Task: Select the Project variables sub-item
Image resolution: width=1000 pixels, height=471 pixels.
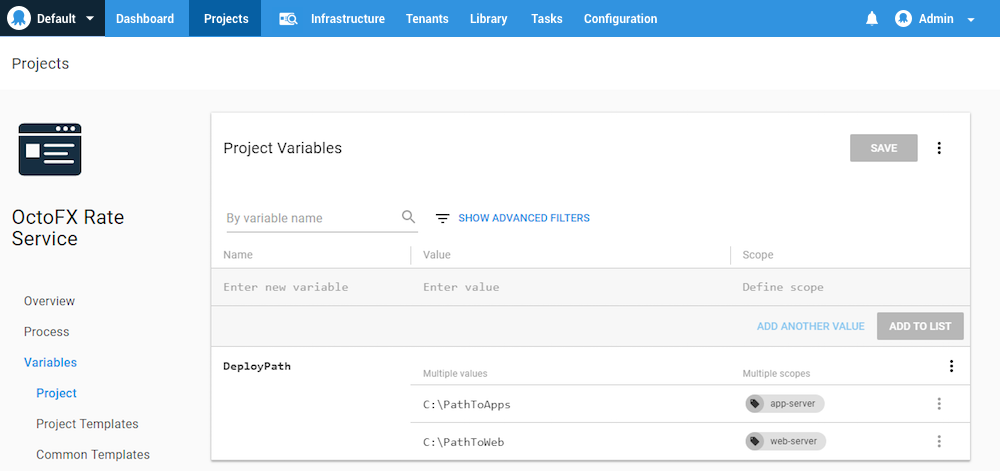Action: [x=57, y=393]
